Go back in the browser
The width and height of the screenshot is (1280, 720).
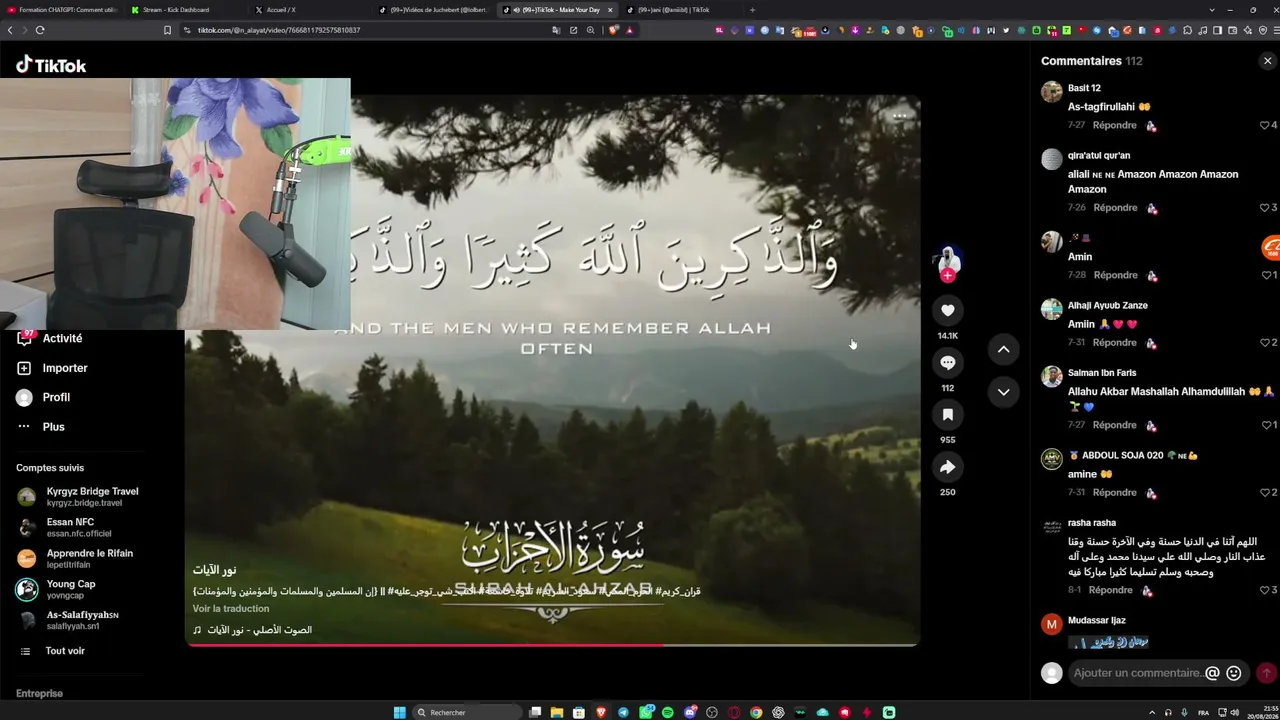[x=10, y=30]
